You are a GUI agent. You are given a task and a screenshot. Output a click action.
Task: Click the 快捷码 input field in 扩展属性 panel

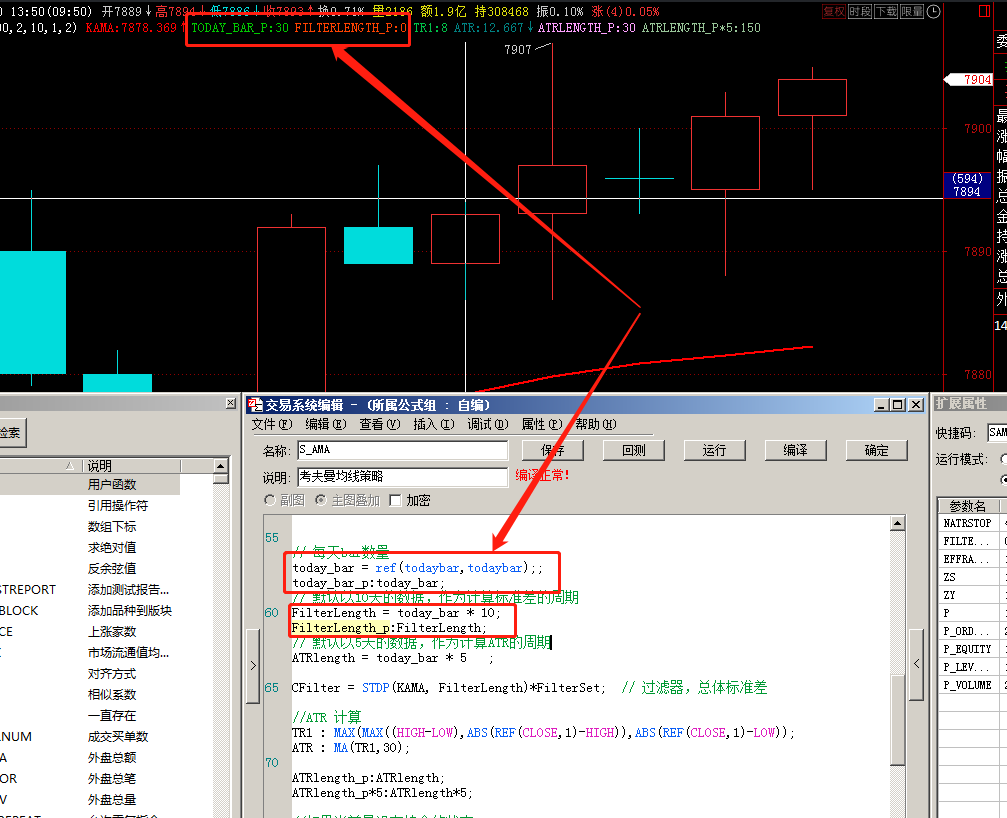(997, 433)
